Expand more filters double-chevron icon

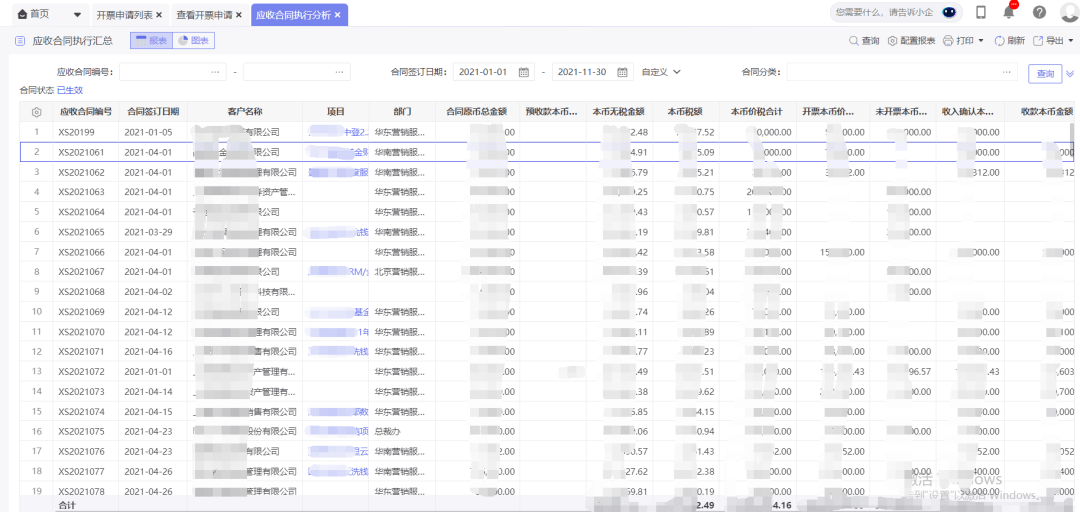pyautogui.click(x=1070, y=73)
